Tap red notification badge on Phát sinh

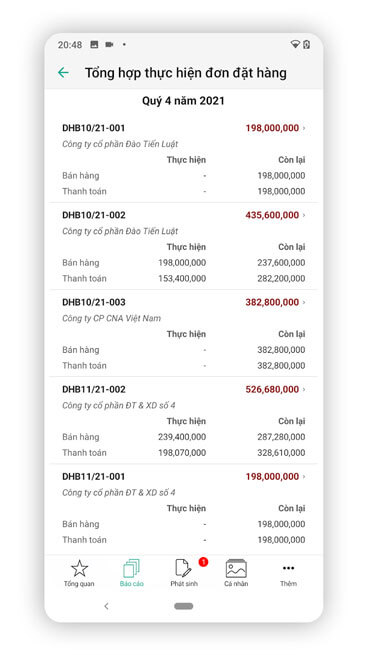(203, 562)
